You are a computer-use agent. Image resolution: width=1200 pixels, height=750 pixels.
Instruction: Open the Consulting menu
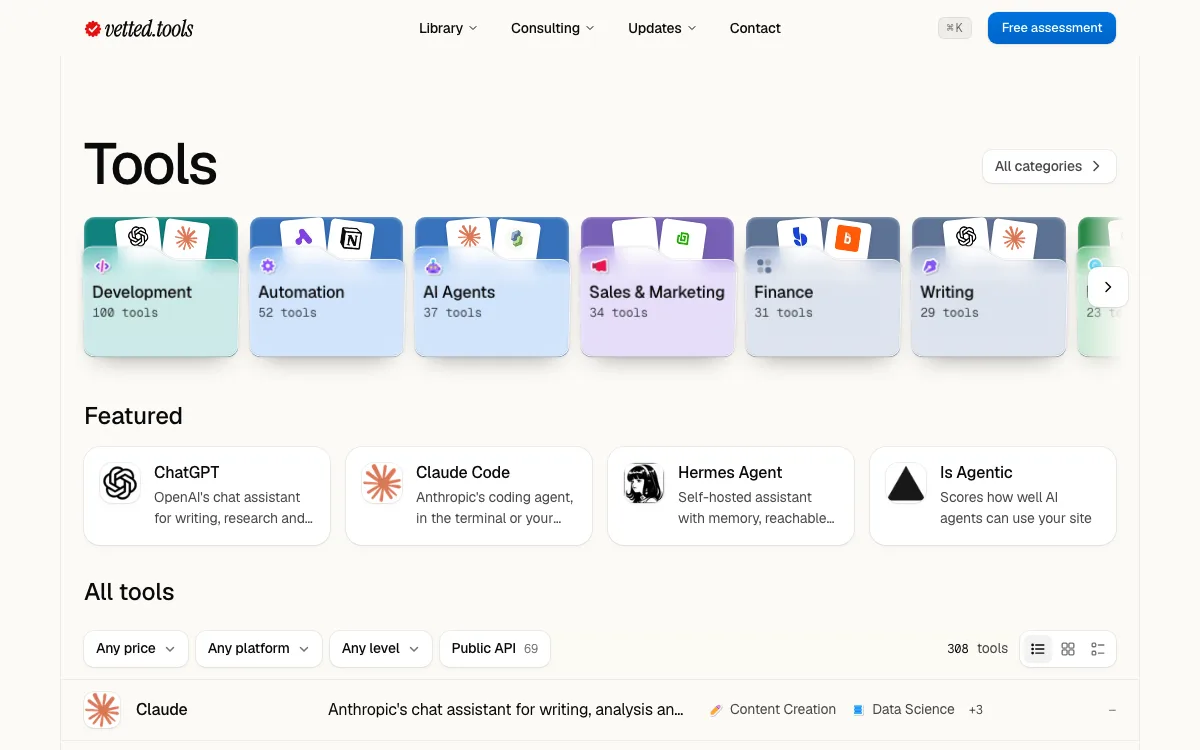point(552,28)
